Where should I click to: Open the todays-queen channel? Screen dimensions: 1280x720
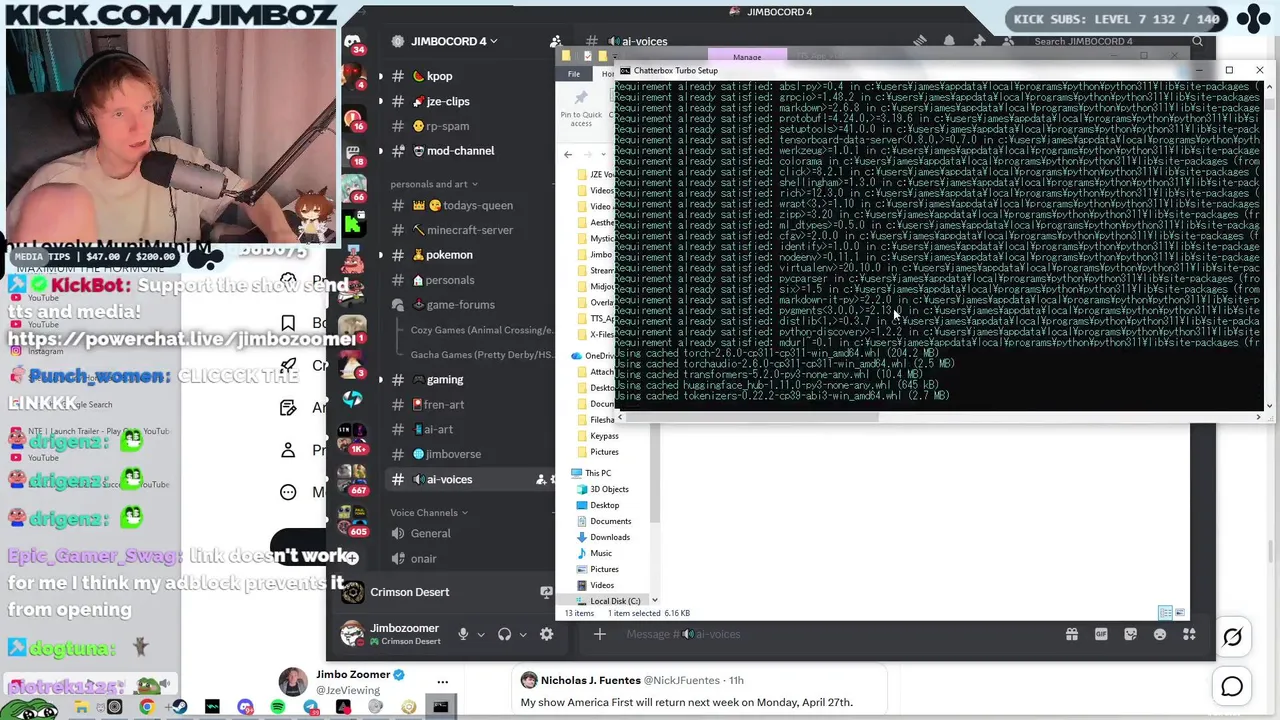(477, 205)
